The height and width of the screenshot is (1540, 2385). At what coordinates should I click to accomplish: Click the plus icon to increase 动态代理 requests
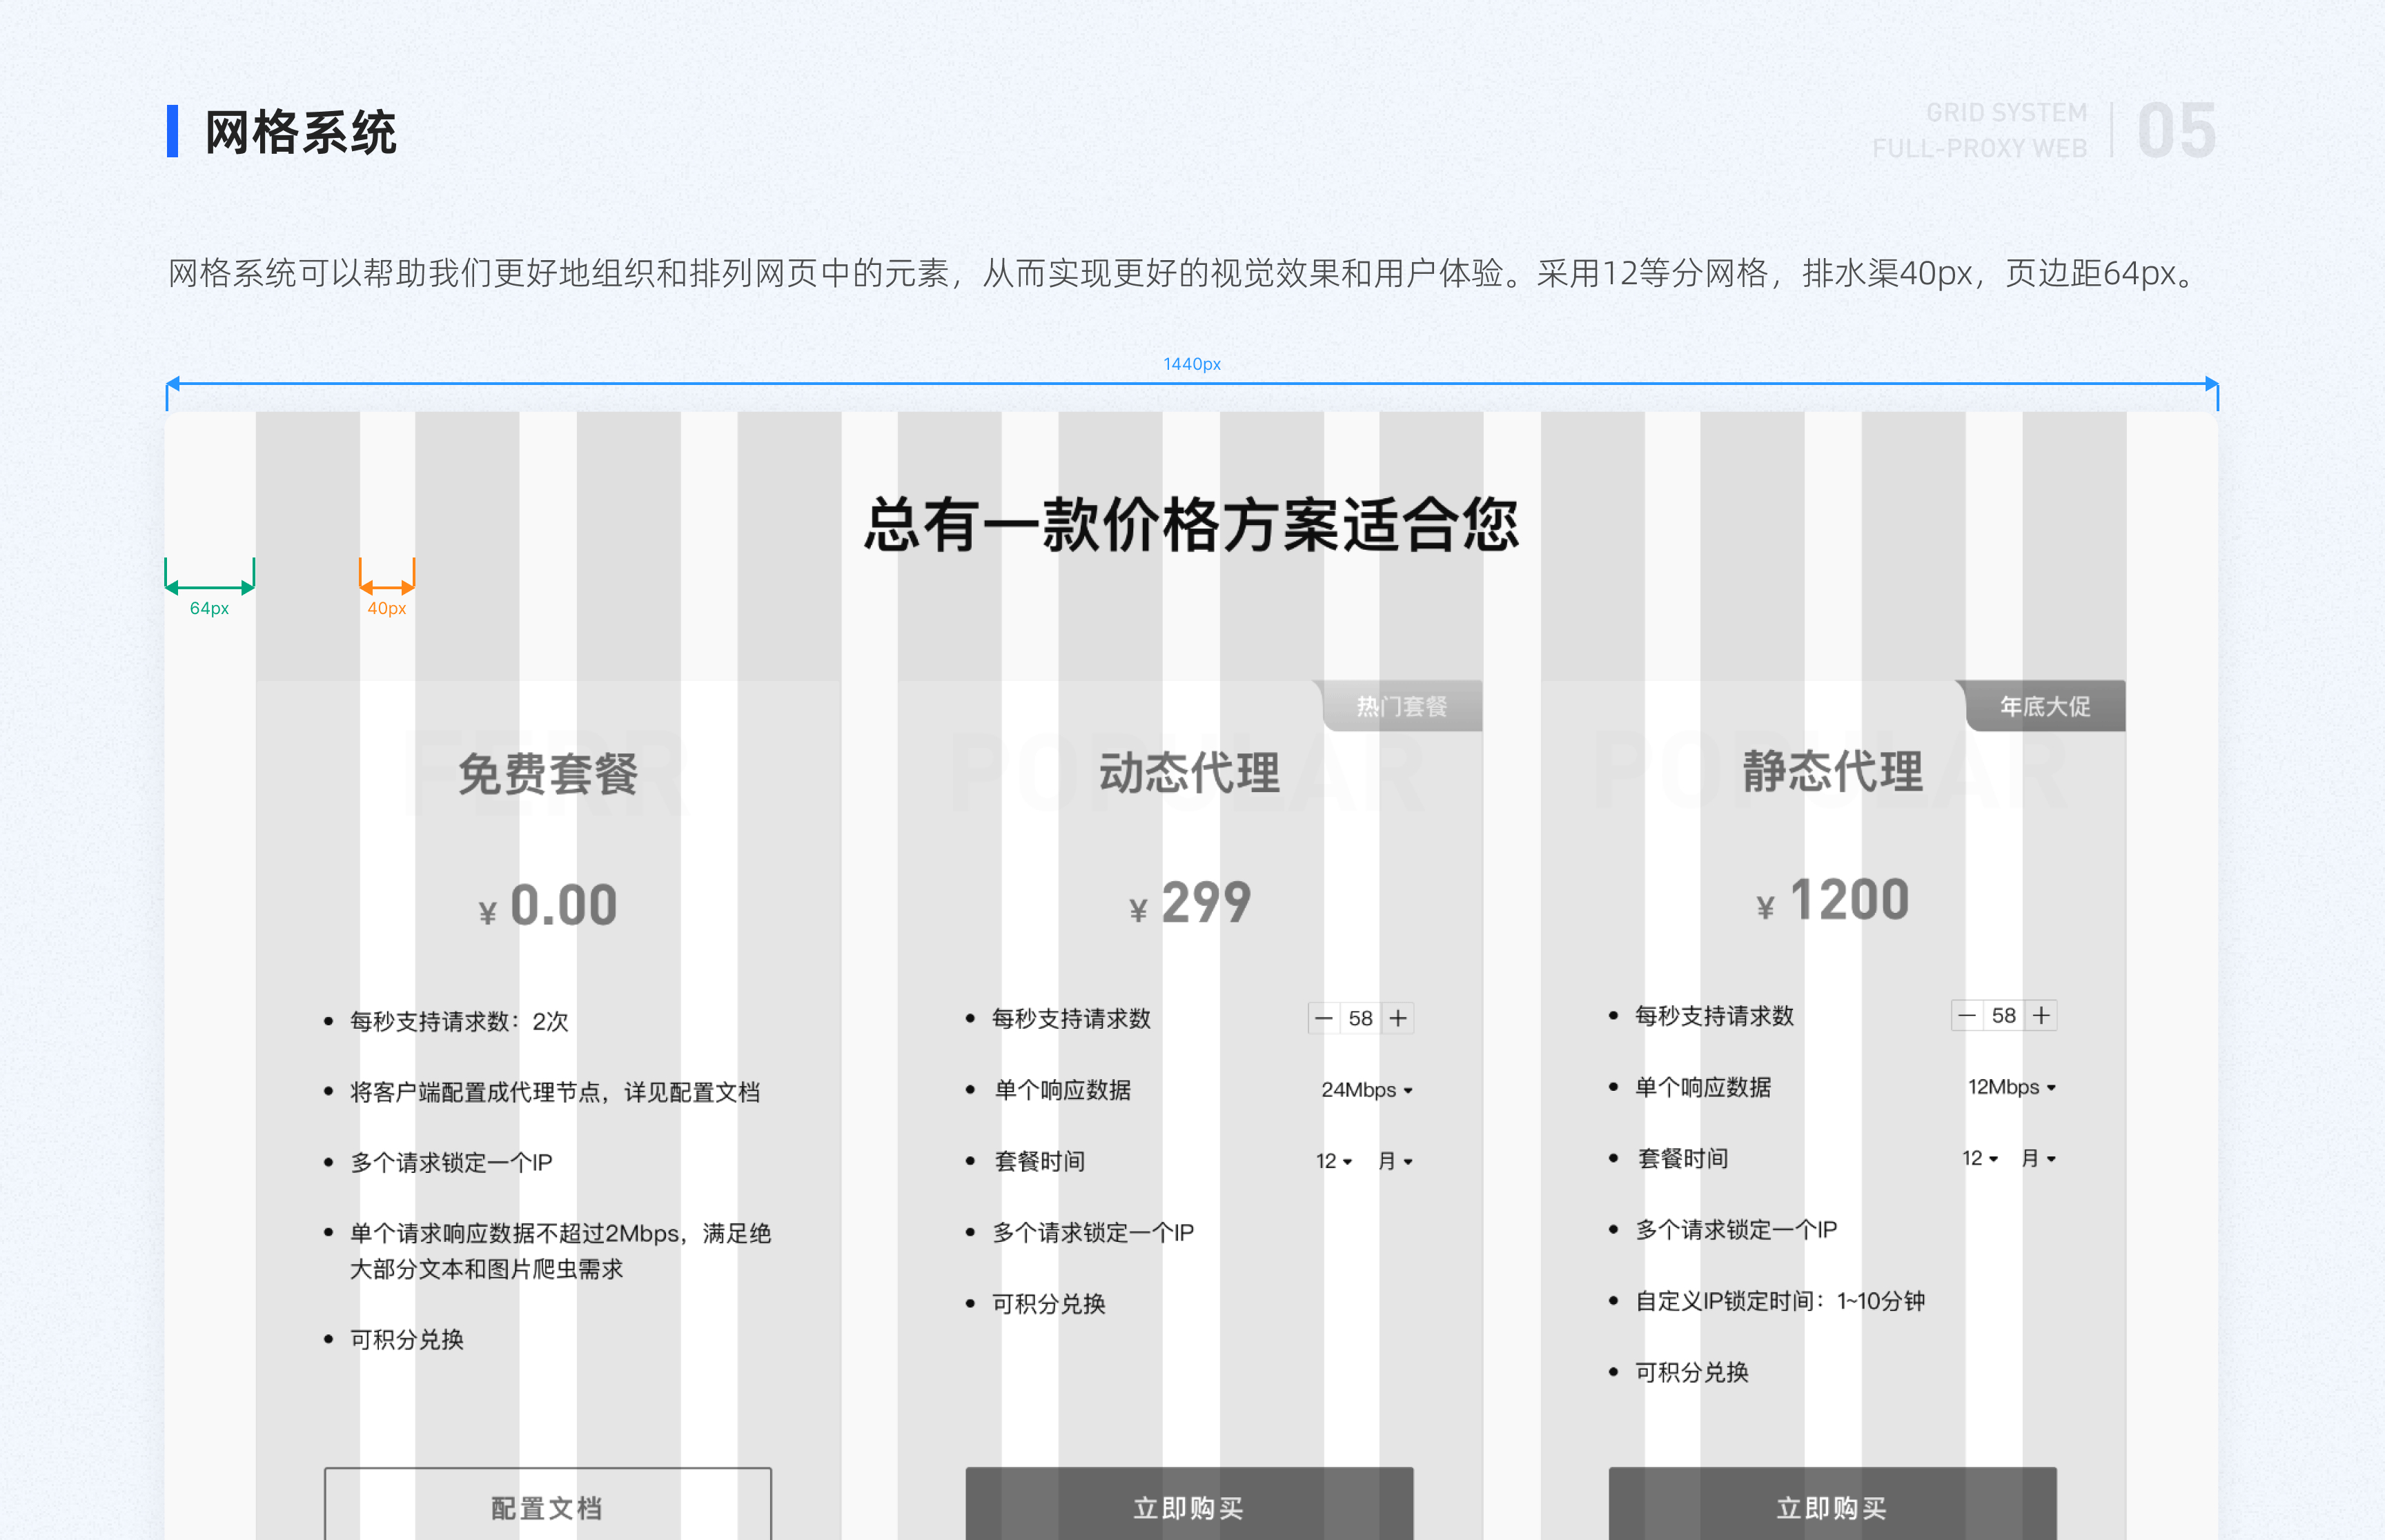[x=1399, y=1017]
